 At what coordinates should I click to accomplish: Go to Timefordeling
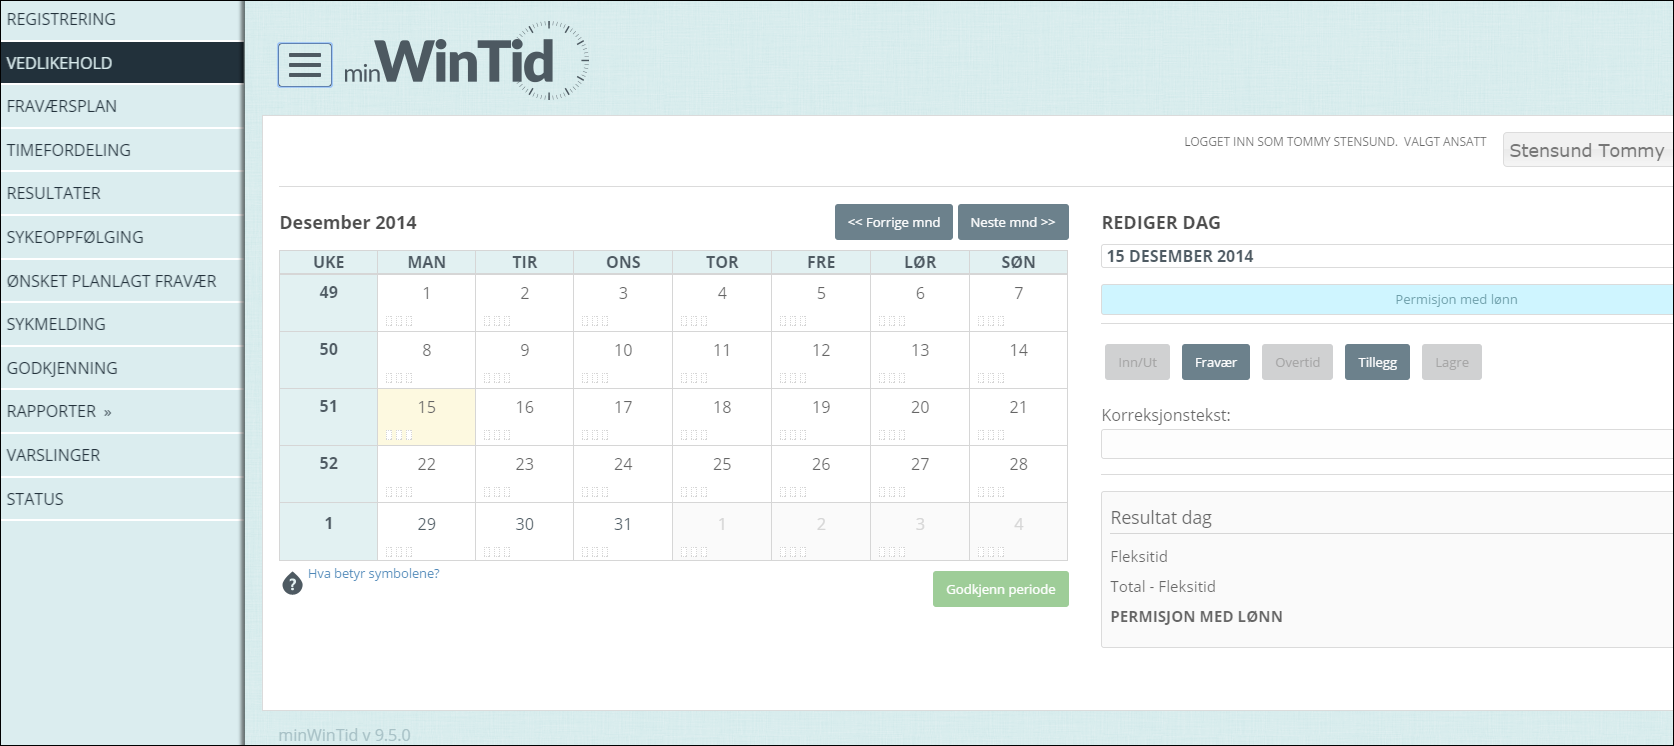pos(122,150)
